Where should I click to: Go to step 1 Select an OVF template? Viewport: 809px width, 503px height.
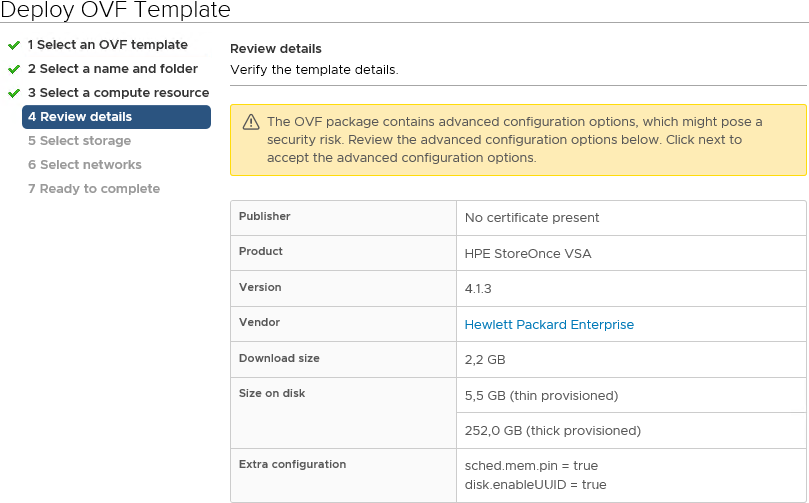(107, 45)
